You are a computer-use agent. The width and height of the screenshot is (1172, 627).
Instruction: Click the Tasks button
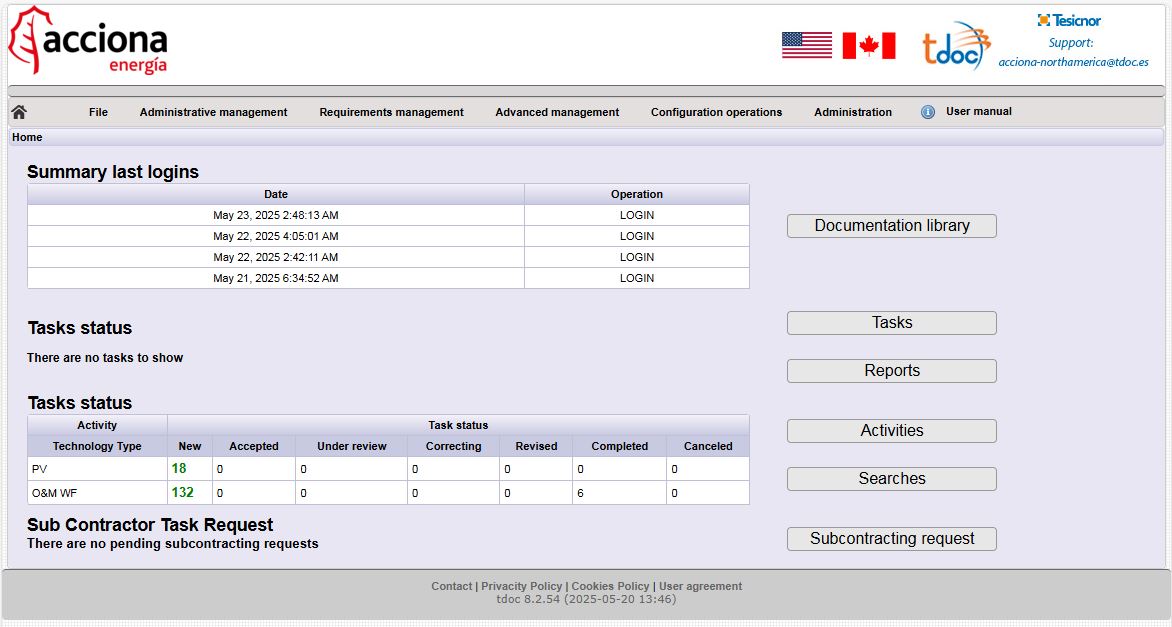tap(892, 323)
